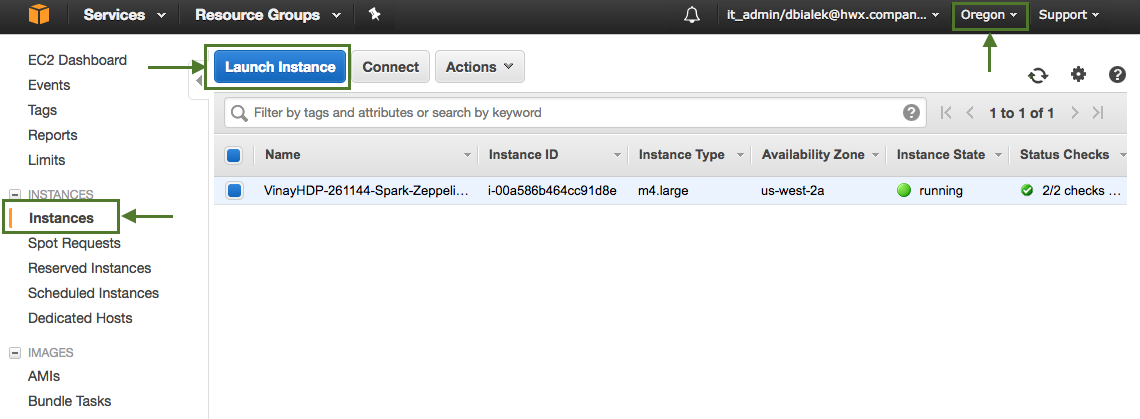Viewport: 1140px width, 419px height.
Task: Click the Connect button
Action: pos(390,67)
